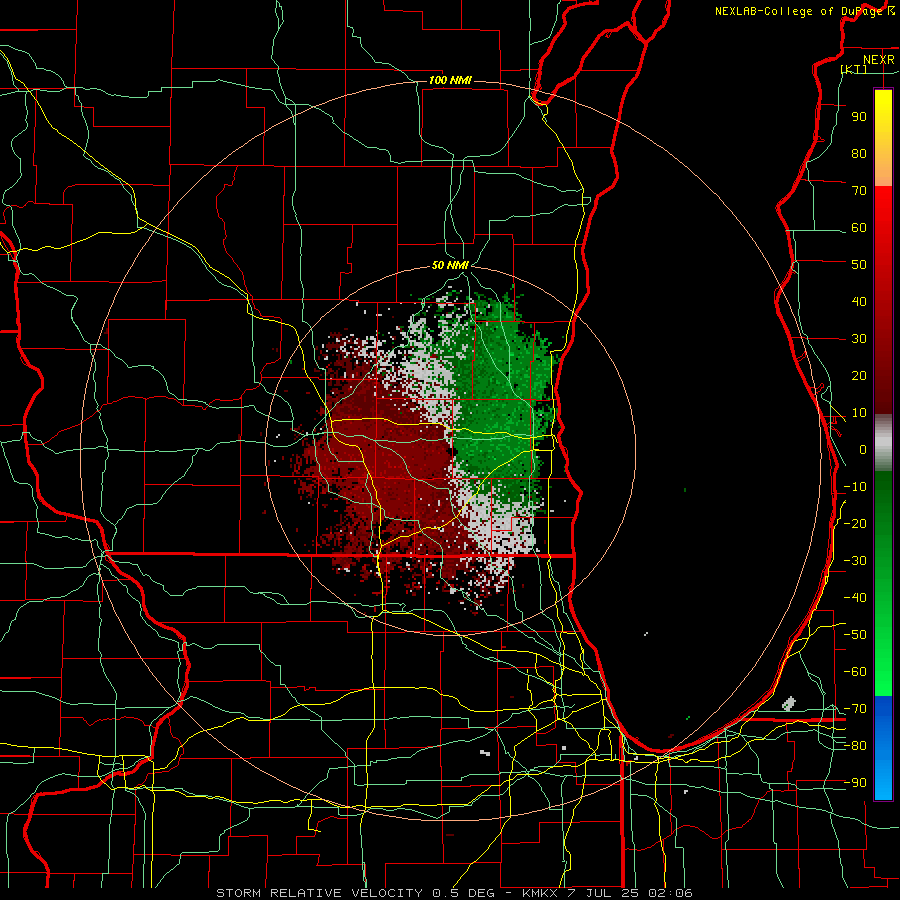Select the -70 value on velocity scale
This screenshot has height=900, width=900.
click(855, 709)
